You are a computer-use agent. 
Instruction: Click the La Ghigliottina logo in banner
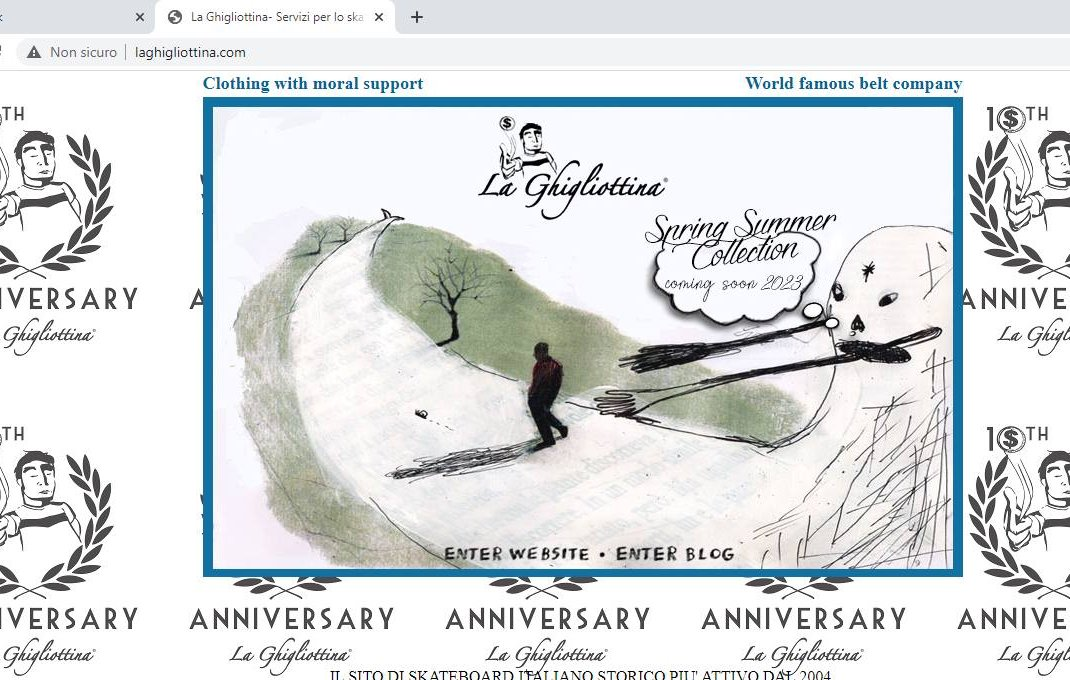(571, 168)
